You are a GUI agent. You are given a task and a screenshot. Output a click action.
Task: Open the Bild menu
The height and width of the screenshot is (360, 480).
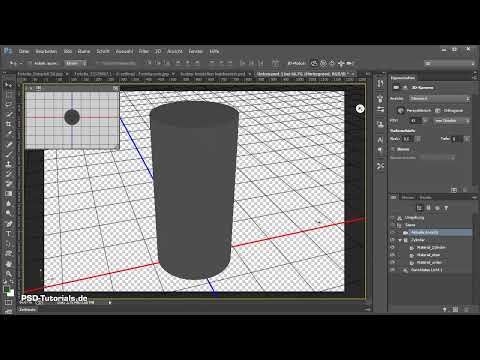68,51
